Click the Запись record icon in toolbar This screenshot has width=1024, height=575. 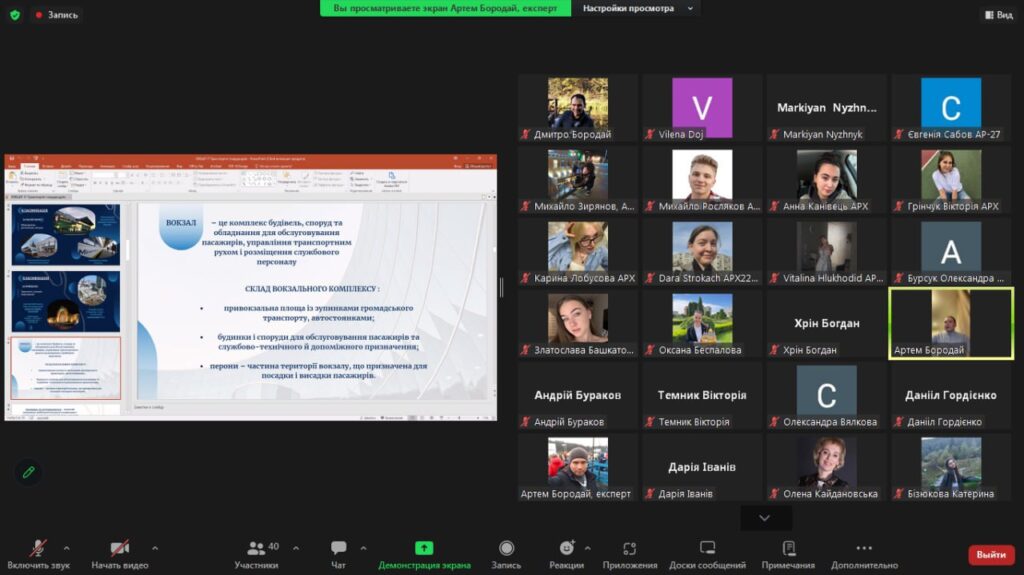(506, 553)
